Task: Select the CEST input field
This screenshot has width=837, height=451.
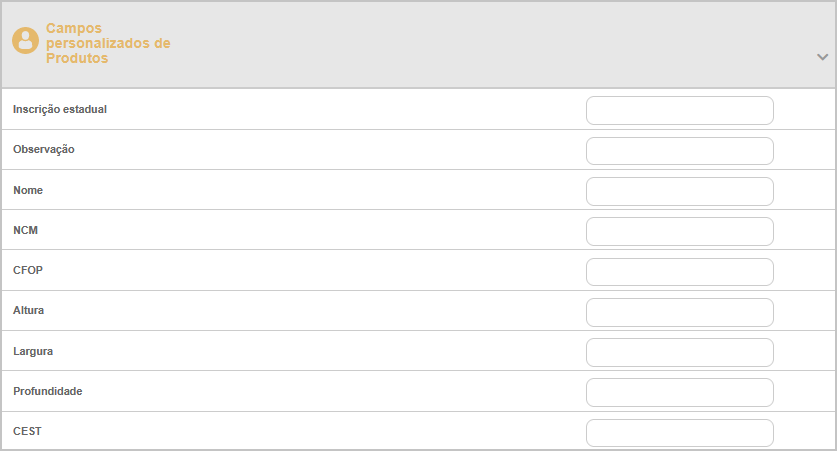Action: [x=680, y=433]
